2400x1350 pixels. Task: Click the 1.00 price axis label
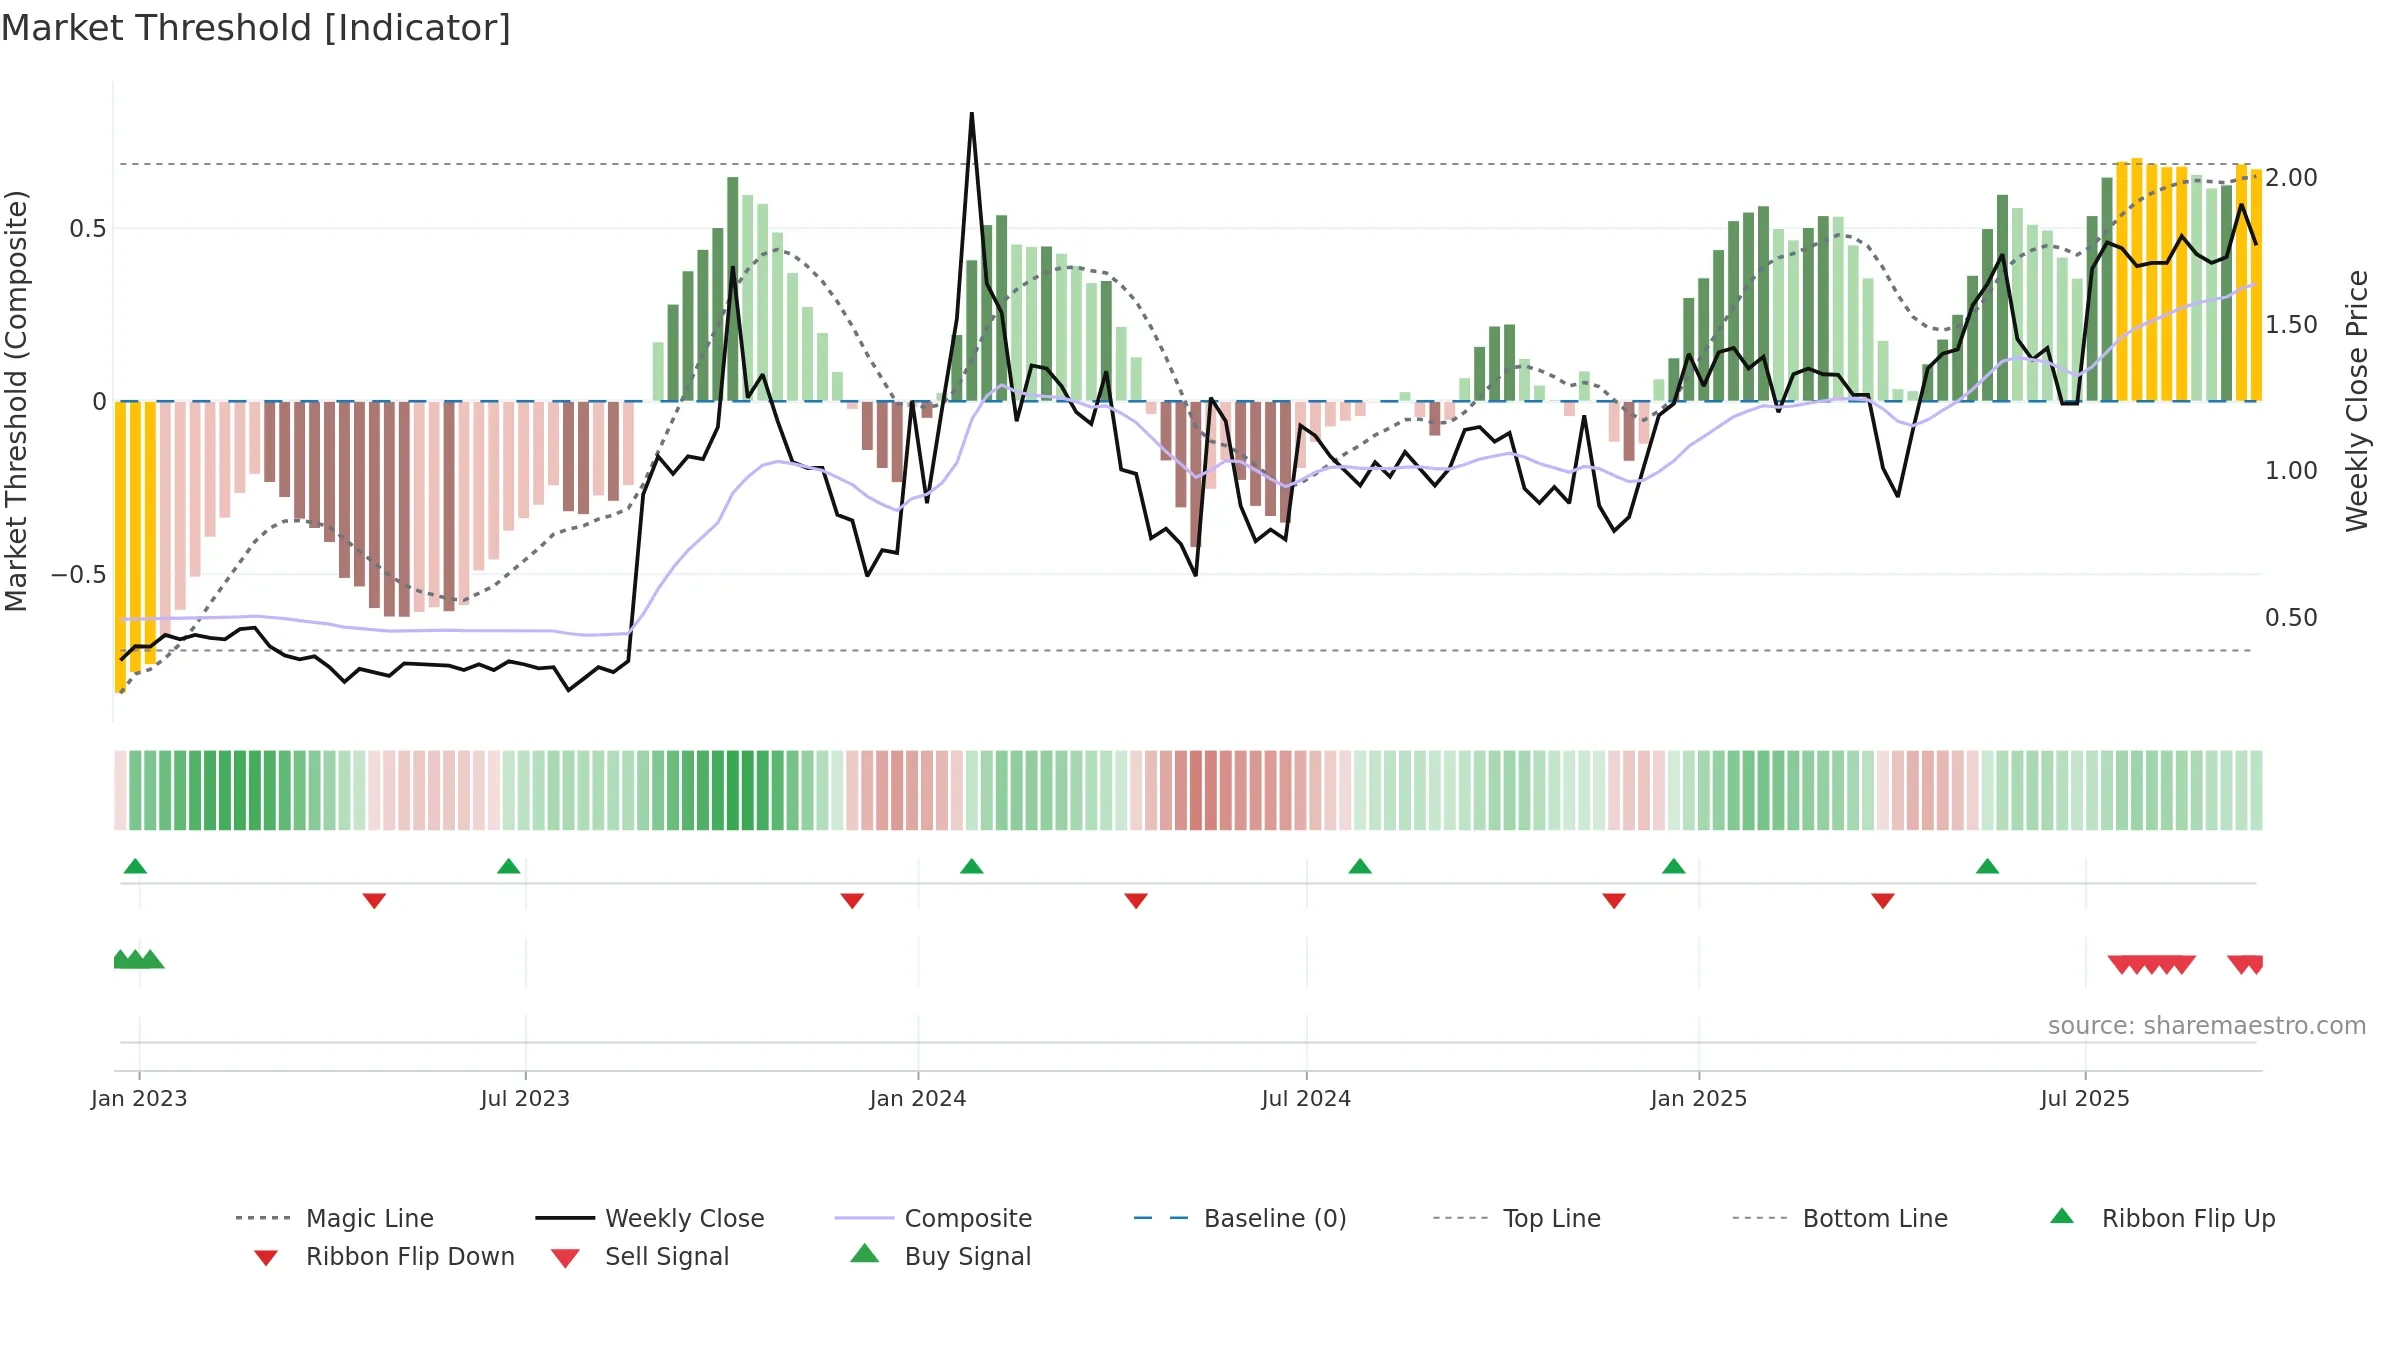(2291, 471)
